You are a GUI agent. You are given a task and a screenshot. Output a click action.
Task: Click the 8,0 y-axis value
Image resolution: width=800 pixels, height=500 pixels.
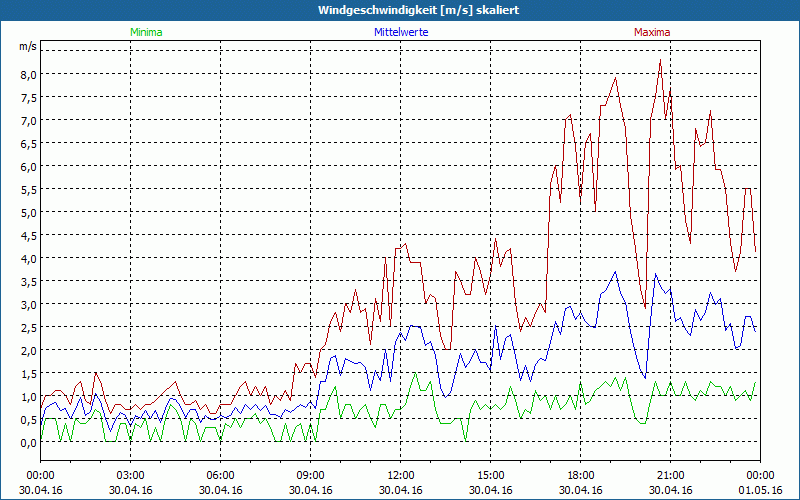point(29,74)
